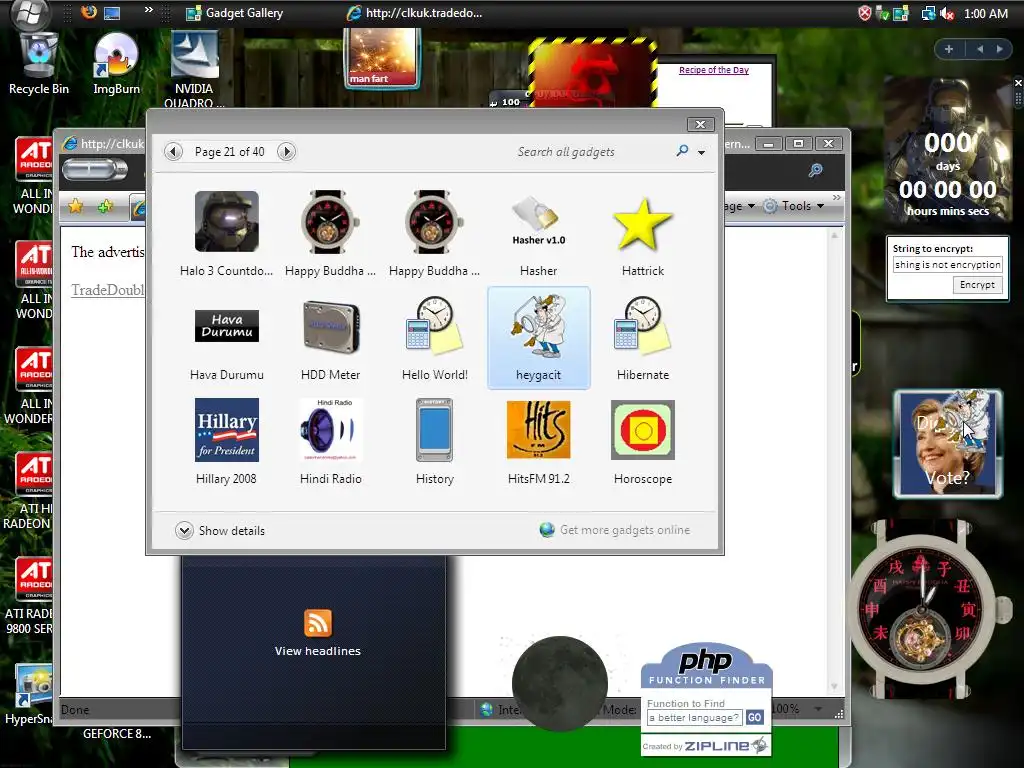The image size is (1024, 768).
Task: Select the History gadget
Action: pos(434,441)
